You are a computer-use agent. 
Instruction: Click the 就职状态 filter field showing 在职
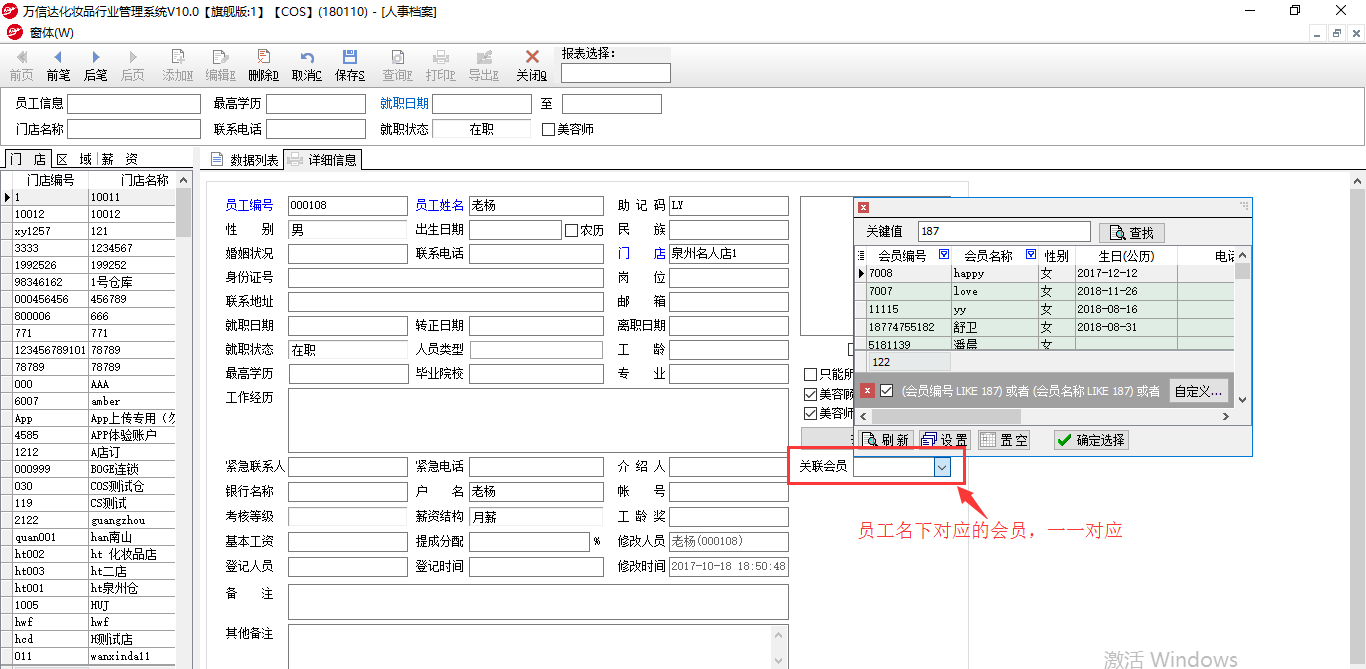(482, 129)
